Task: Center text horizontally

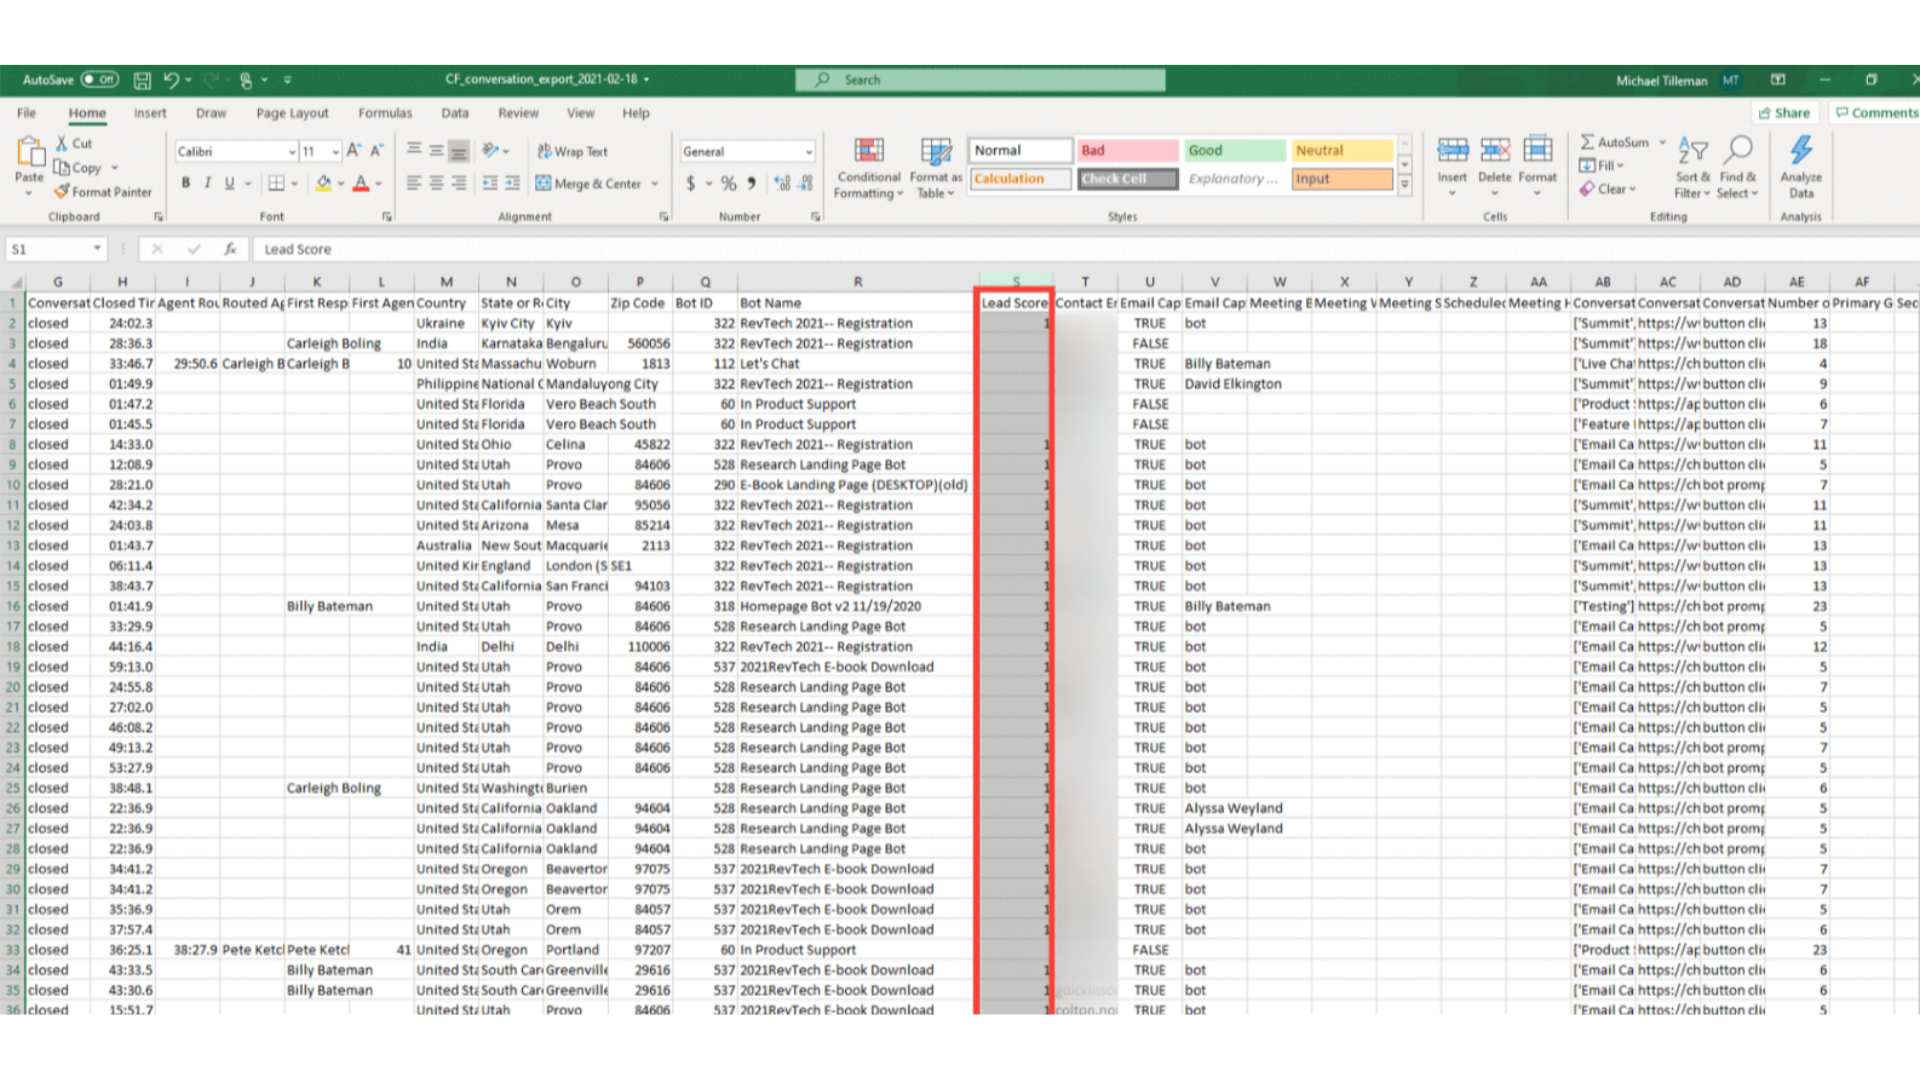Action: click(436, 183)
